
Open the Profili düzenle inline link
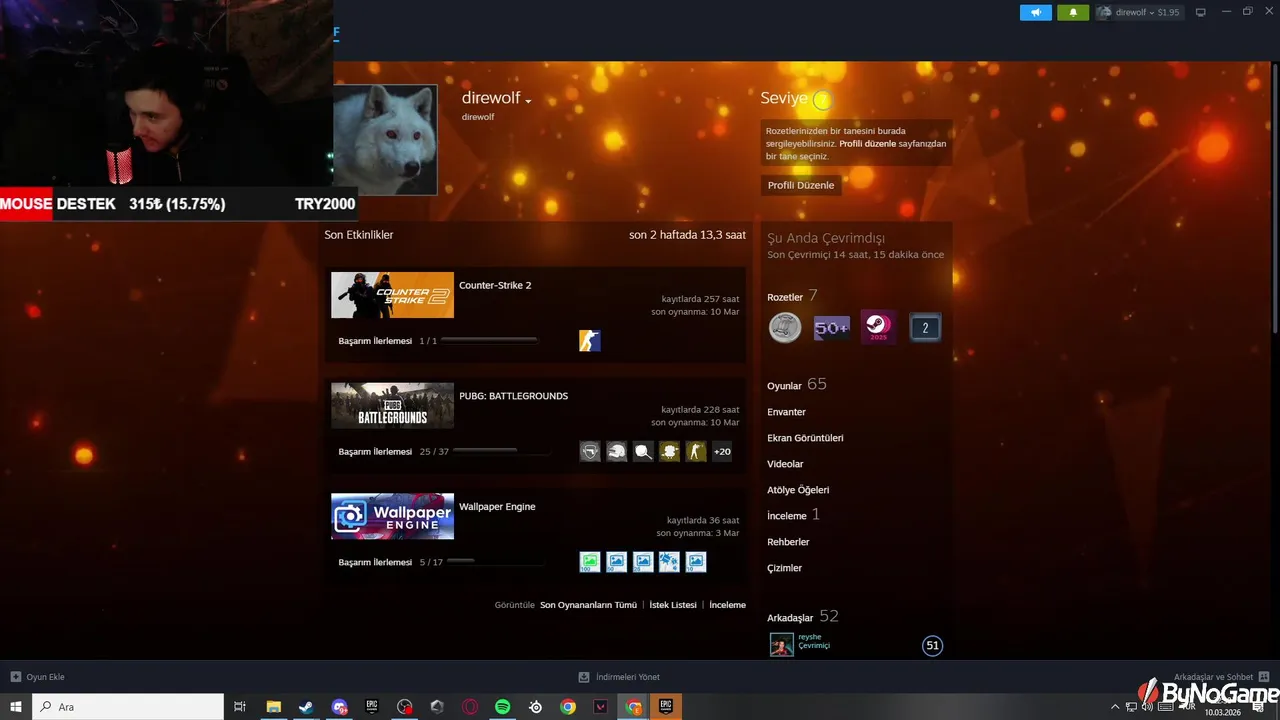pyautogui.click(x=867, y=144)
